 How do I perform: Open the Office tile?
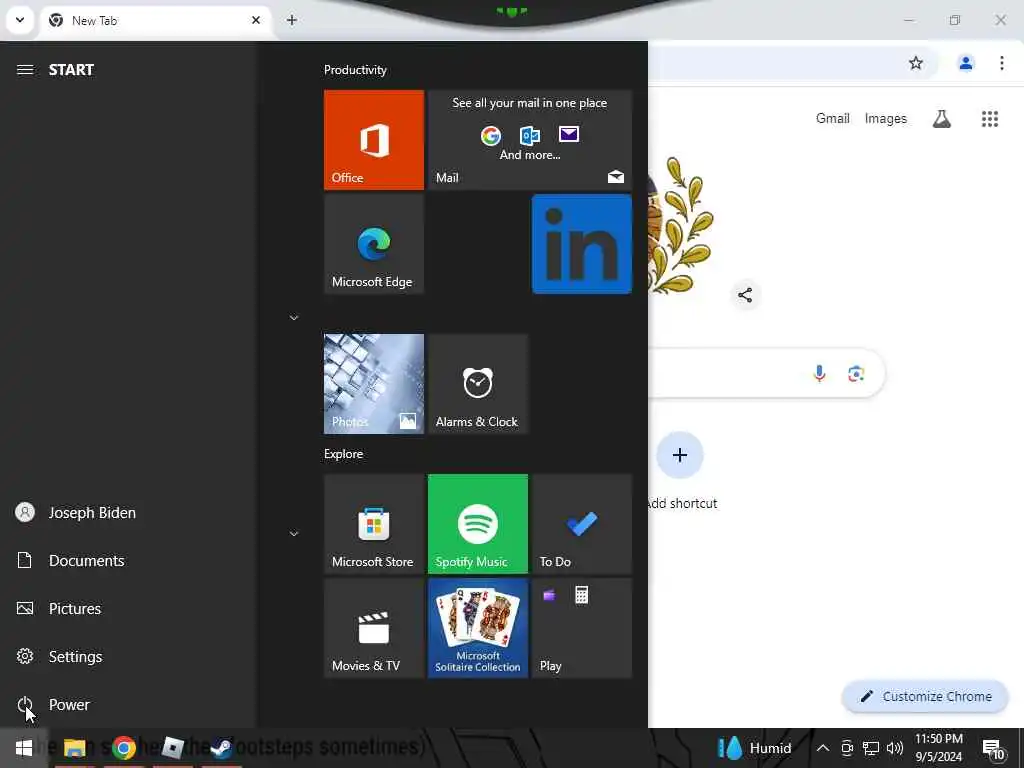[374, 140]
